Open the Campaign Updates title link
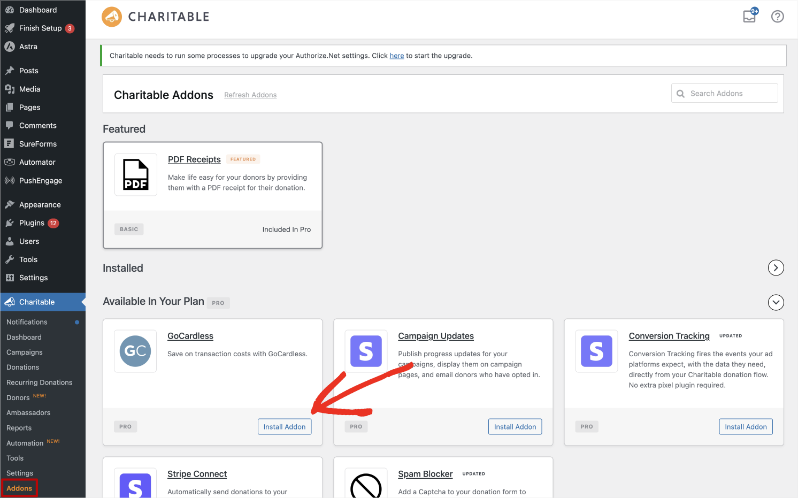 (x=436, y=336)
